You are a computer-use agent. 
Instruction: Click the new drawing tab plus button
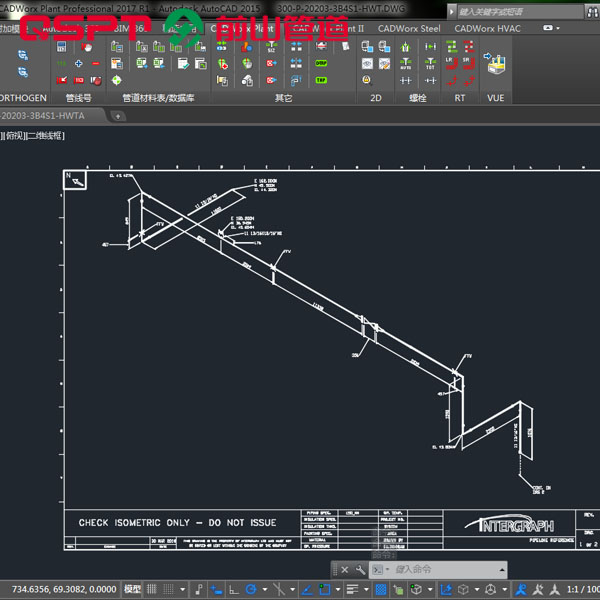click(118, 116)
